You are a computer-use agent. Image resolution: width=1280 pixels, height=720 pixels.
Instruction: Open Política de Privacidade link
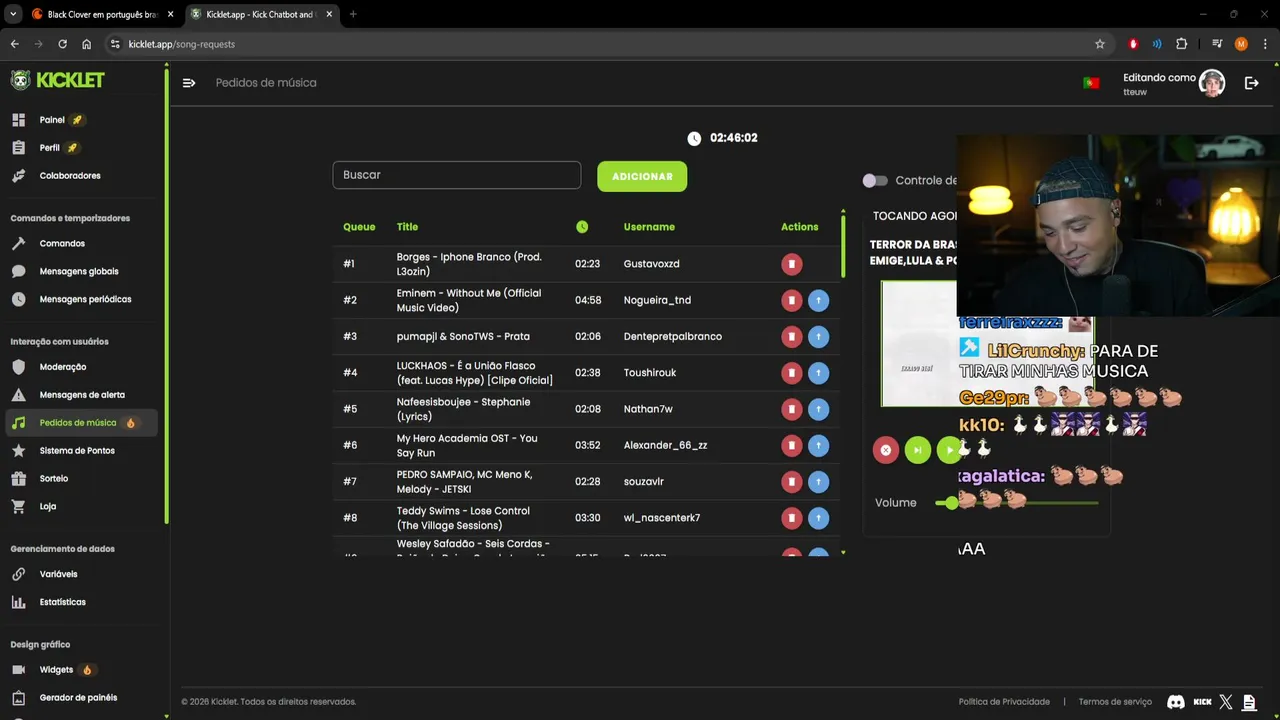[x=1004, y=702]
